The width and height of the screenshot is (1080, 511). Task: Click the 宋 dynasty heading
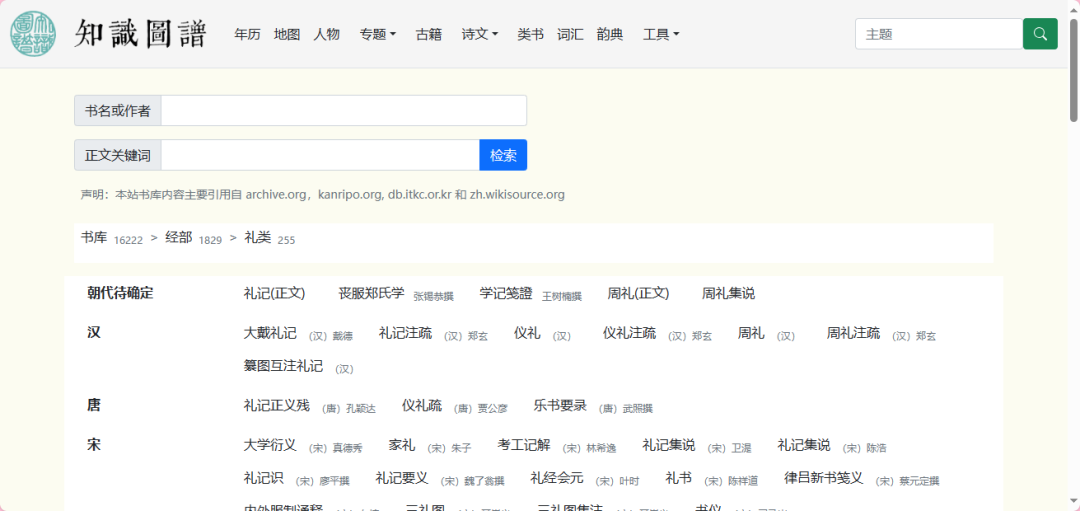point(94,445)
